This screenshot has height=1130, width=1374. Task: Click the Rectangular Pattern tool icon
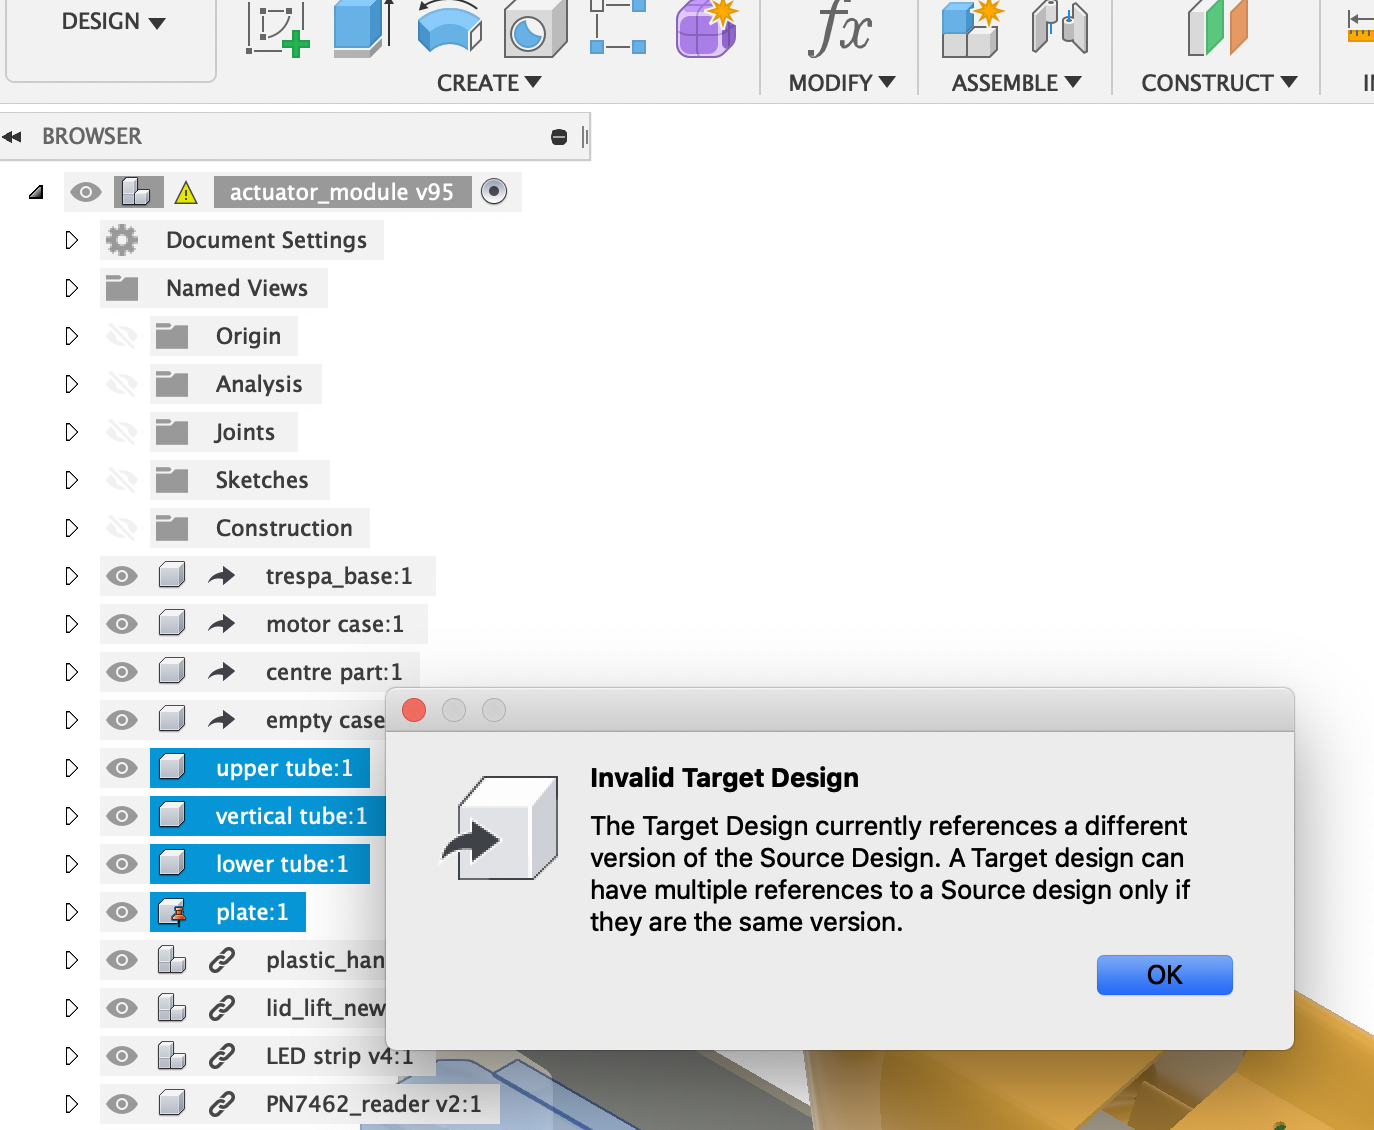coord(617,27)
